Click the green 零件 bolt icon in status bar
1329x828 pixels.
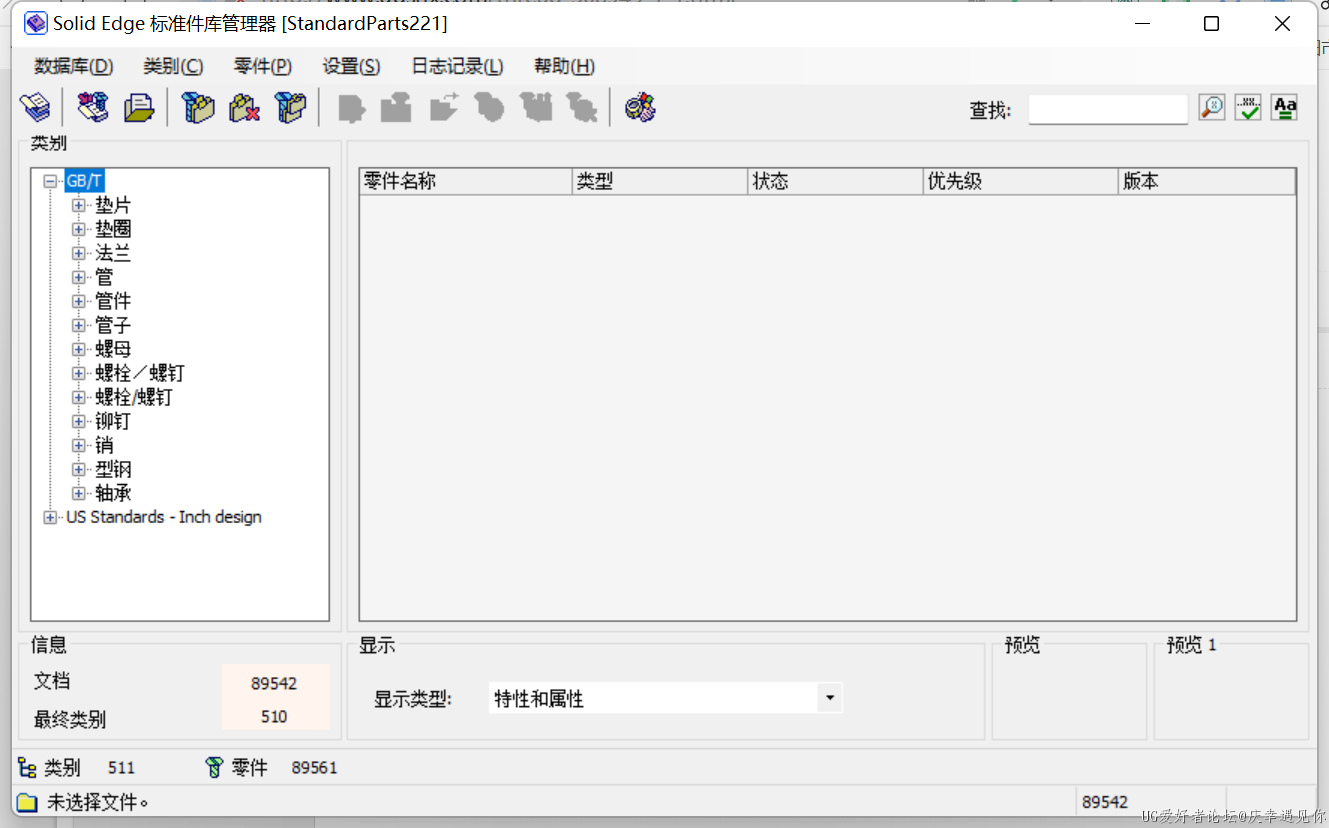(x=214, y=768)
